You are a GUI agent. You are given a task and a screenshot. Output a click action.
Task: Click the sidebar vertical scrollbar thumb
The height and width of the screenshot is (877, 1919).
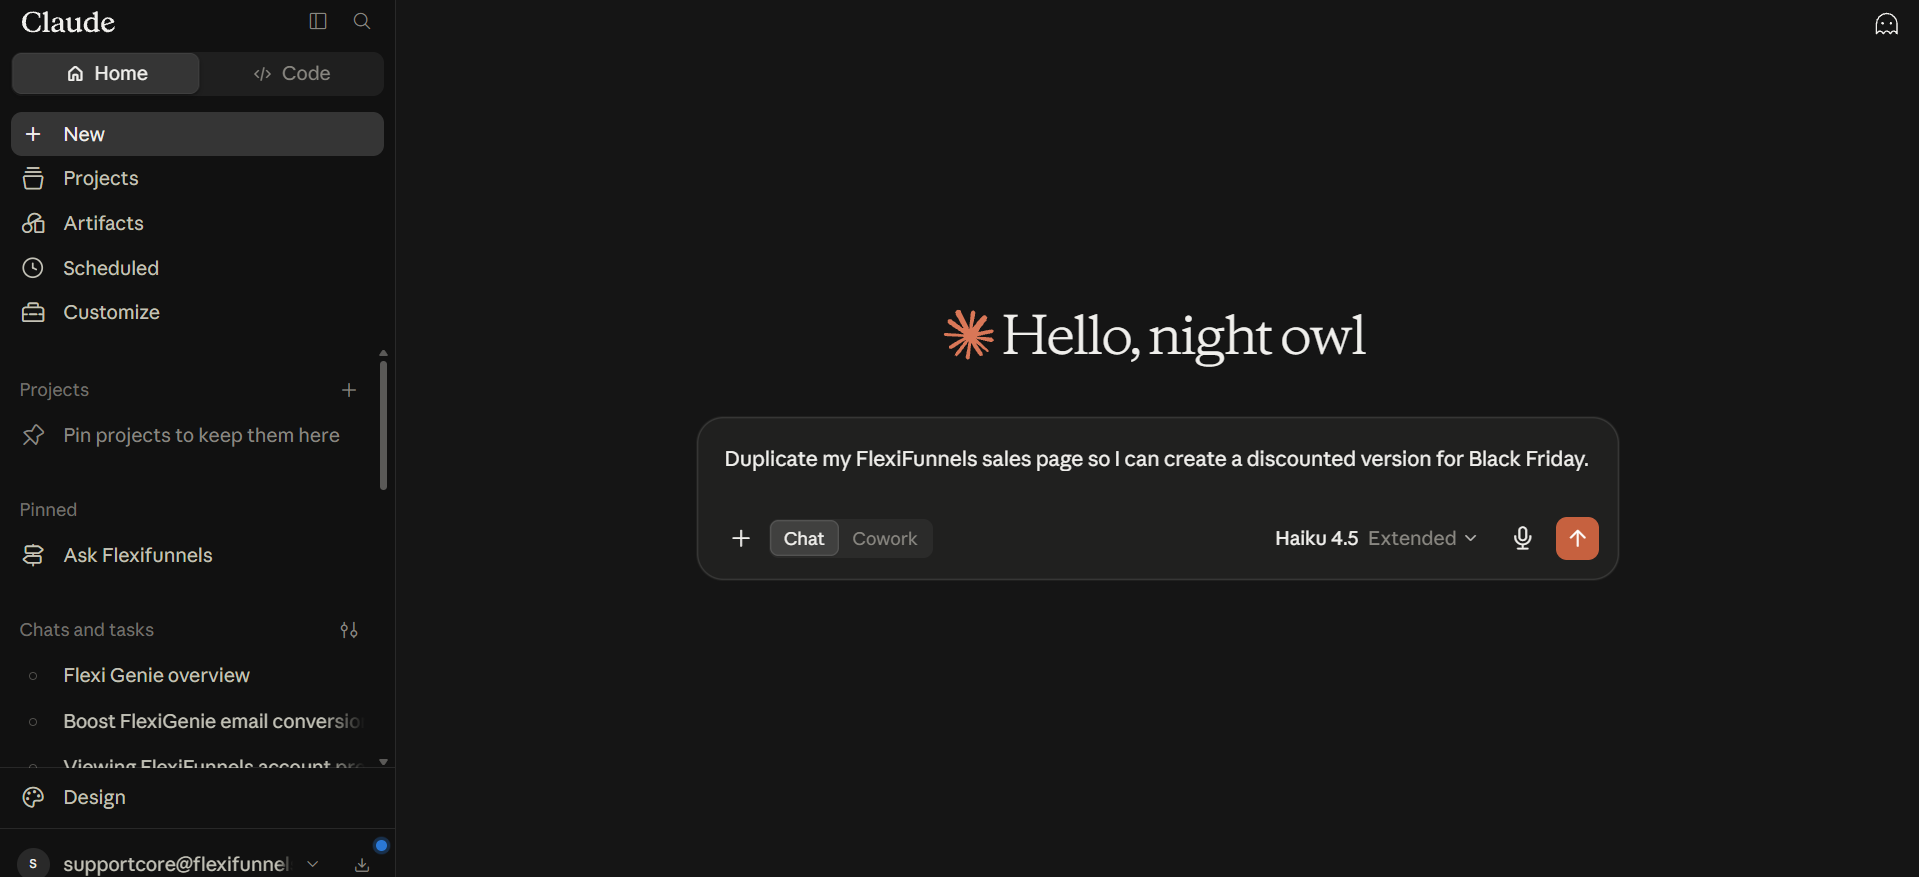coord(383,425)
